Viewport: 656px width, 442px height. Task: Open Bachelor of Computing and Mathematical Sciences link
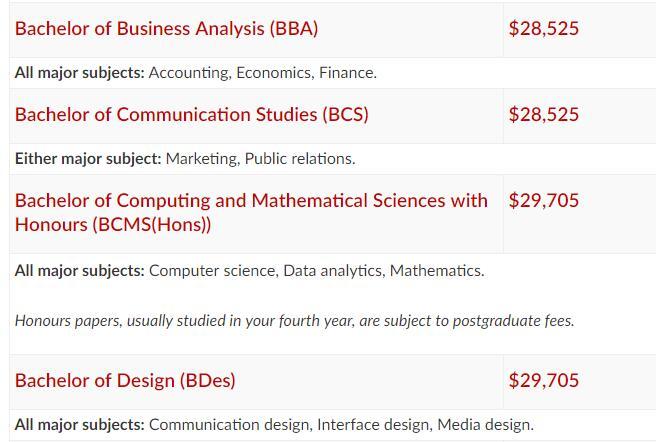(251, 212)
